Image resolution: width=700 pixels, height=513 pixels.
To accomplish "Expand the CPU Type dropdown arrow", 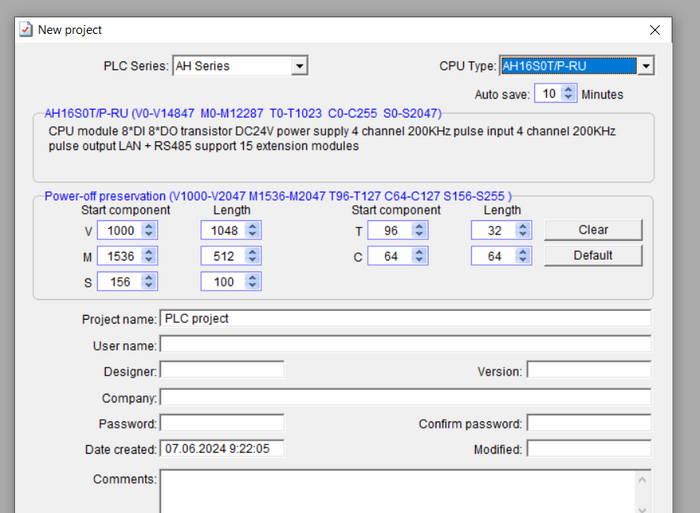I will point(645,66).
